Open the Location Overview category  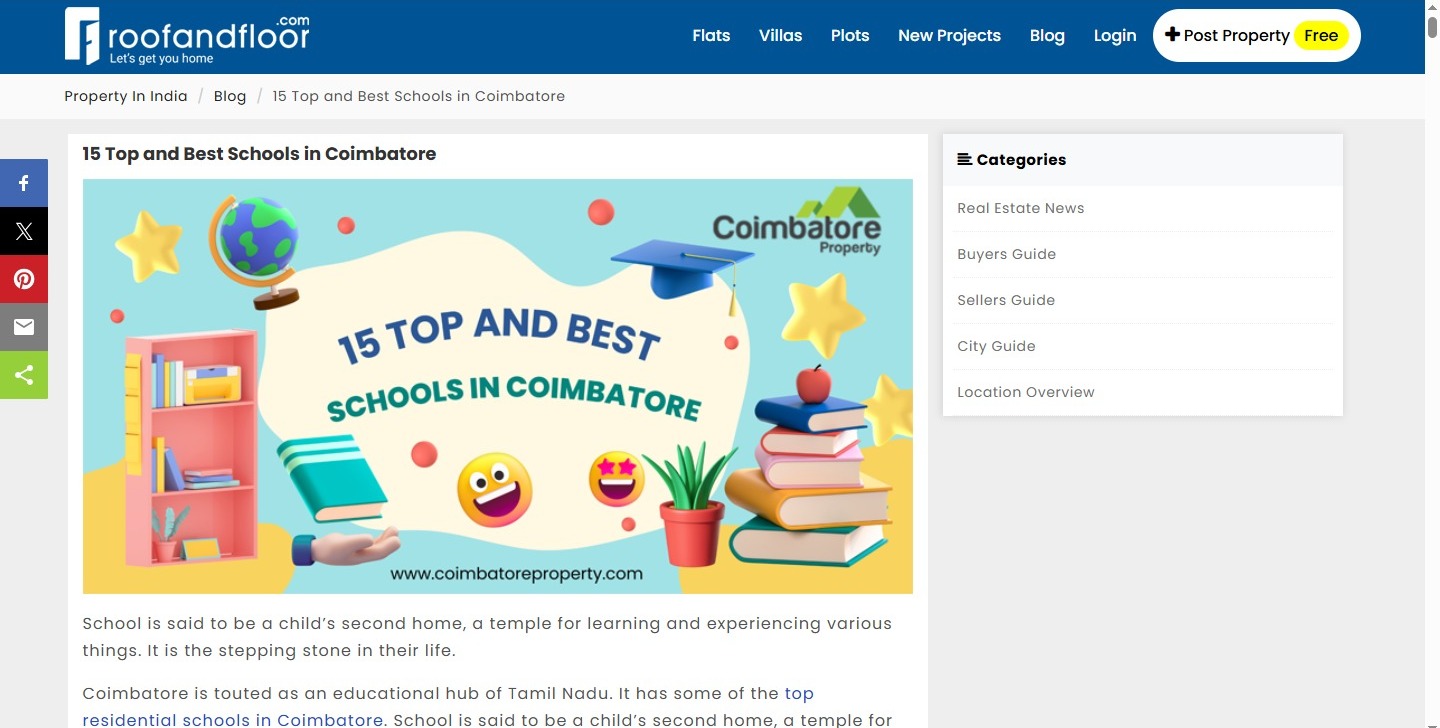pyautogui.click(x=1026, y=392)
